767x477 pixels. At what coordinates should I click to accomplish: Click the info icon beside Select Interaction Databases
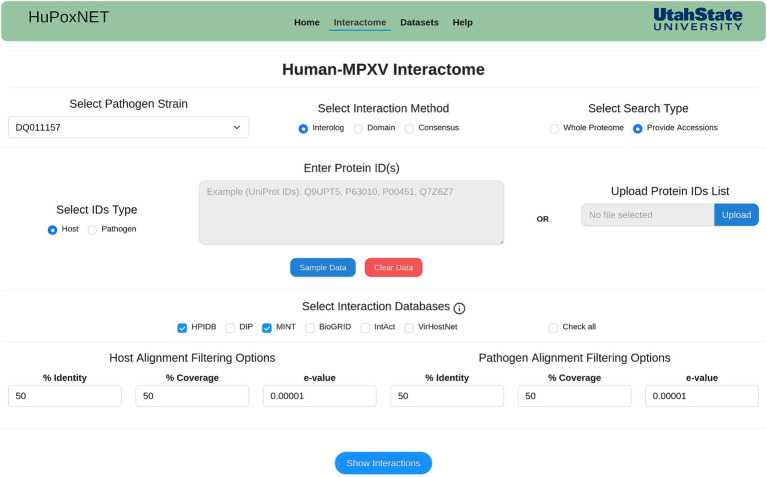(x=459, y=308)
